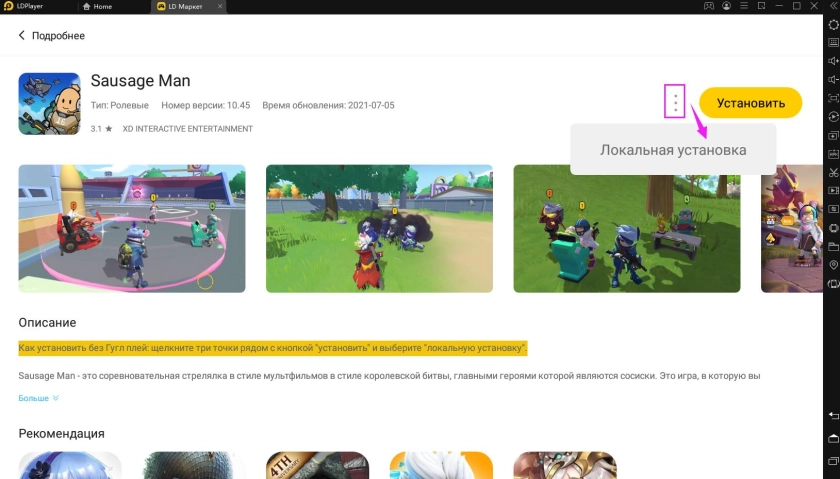Viewport: 840px width, 479px height.
Task: Click the 3.1 star rating
Action: (101, 129)
